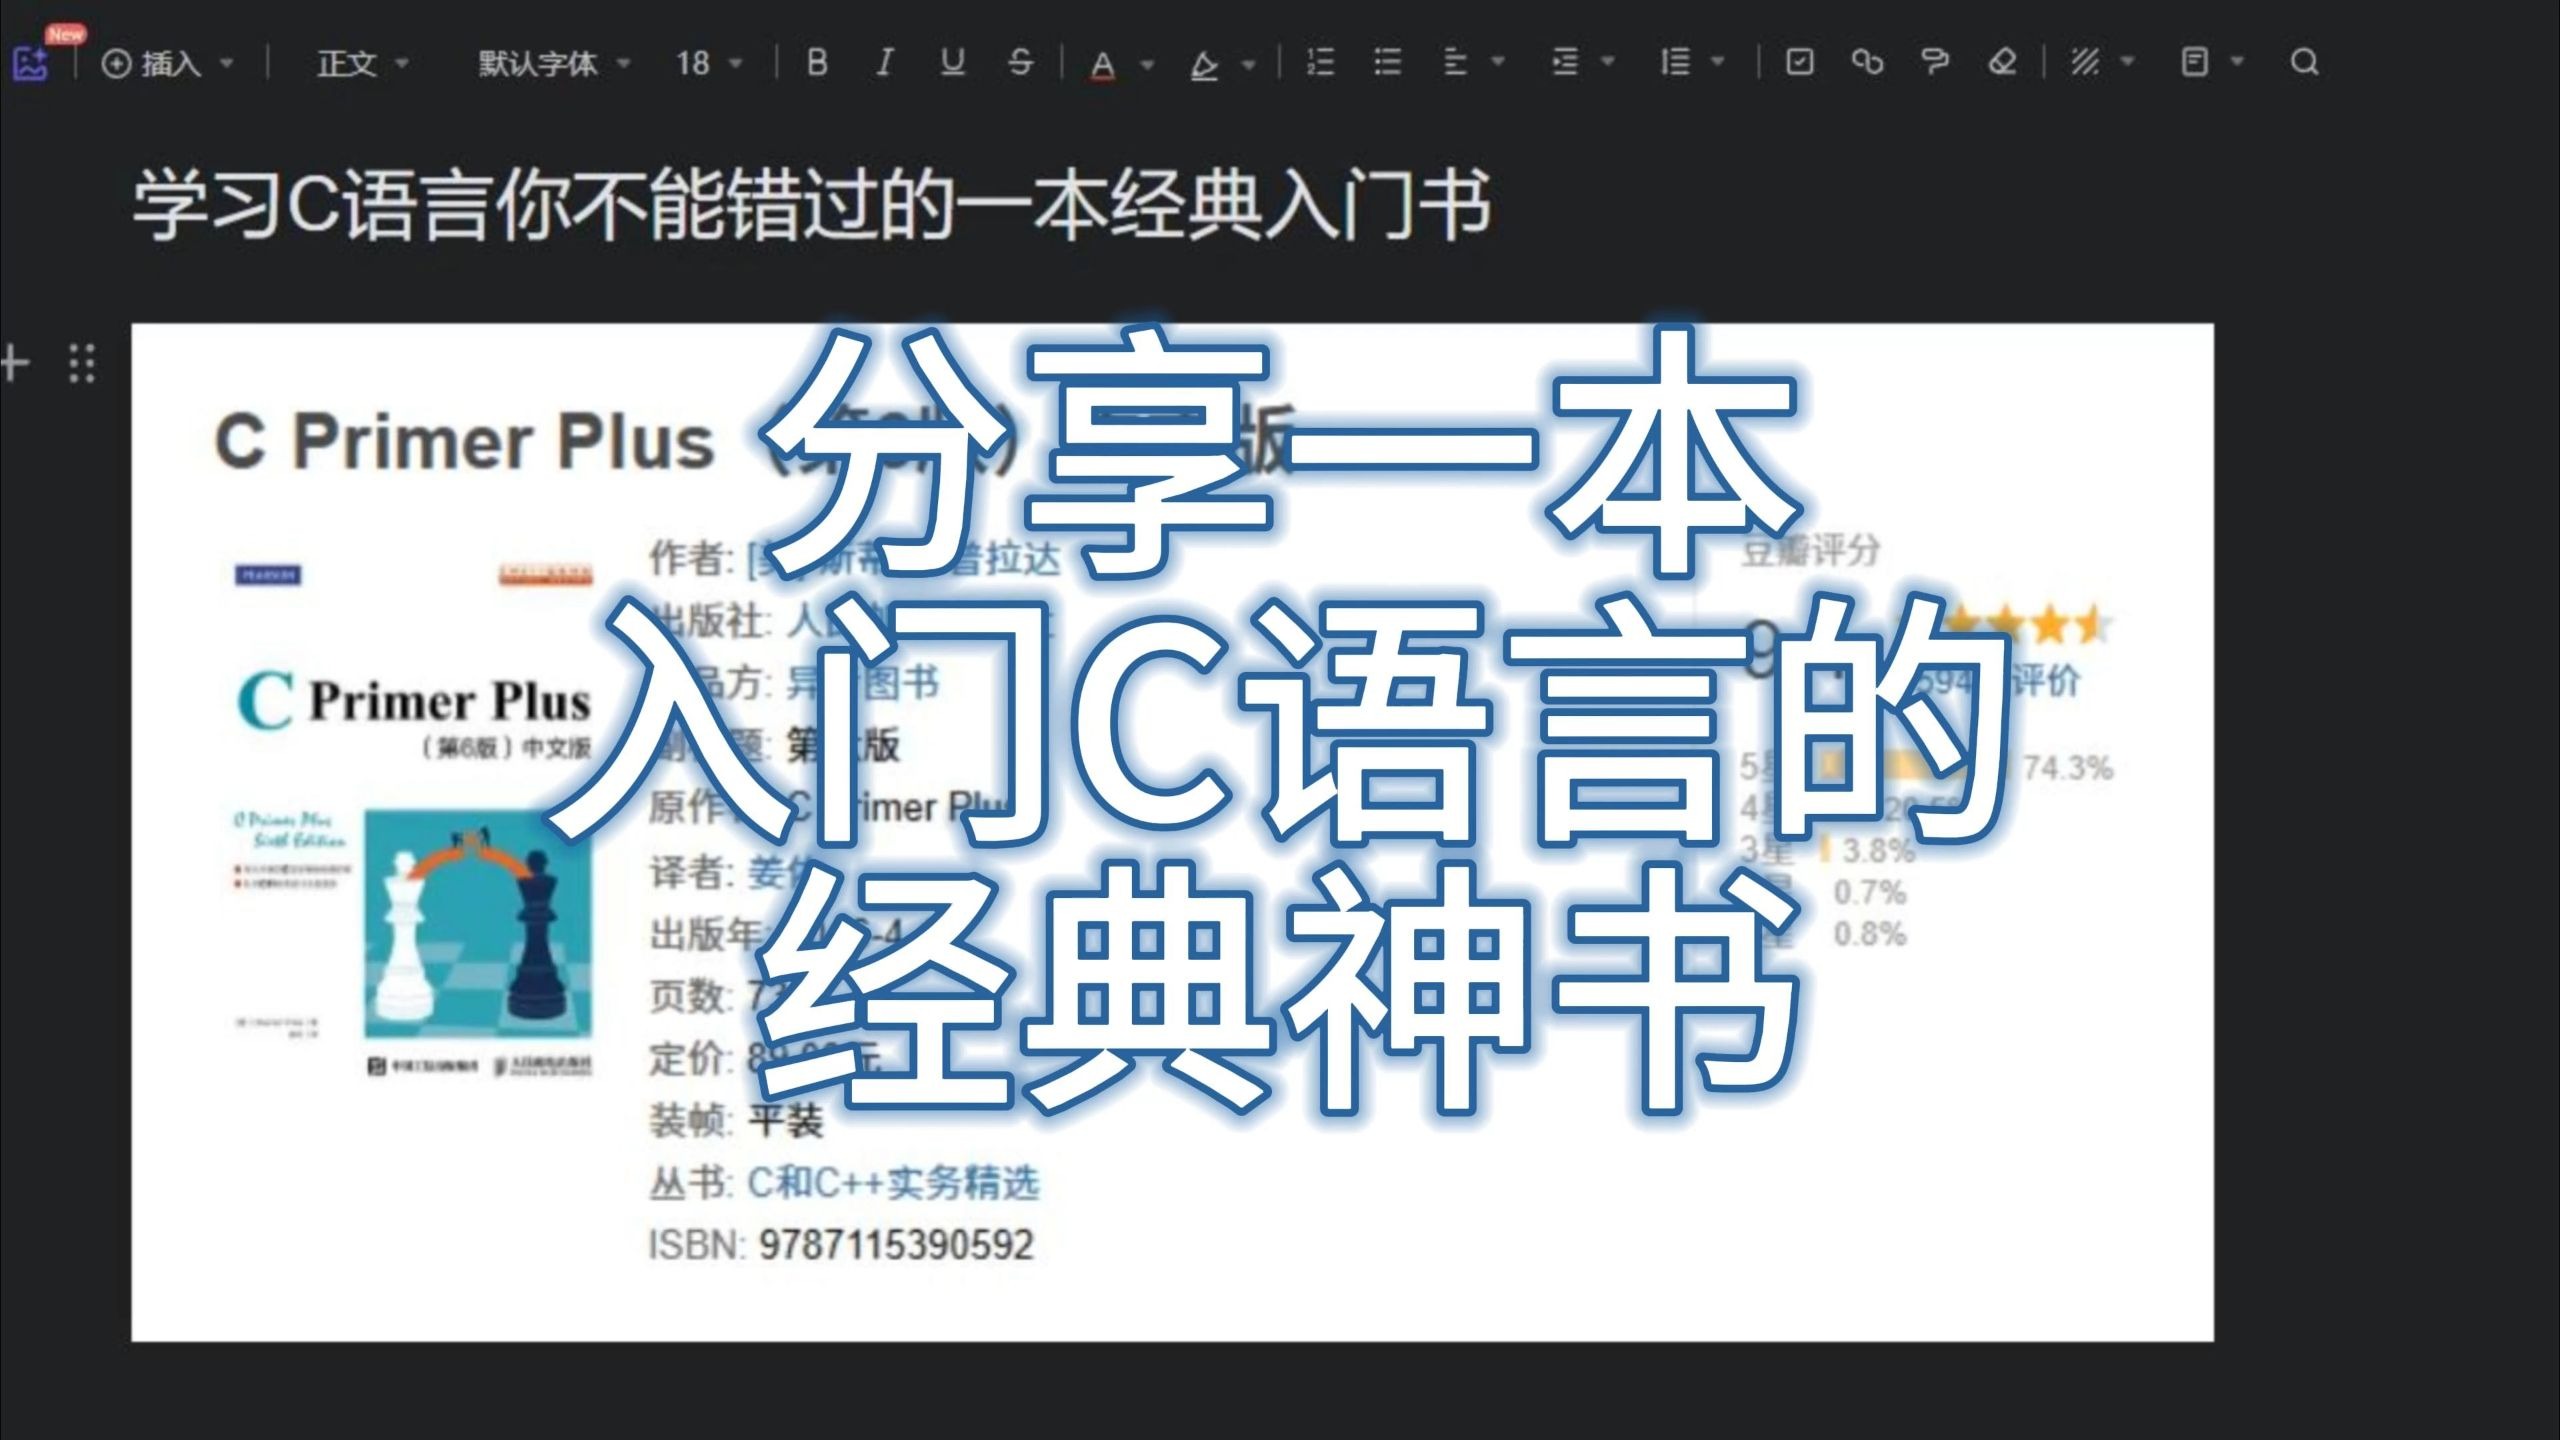The height and width of the screenshot is (1440, 2560).
Task: Expand the 插入 dropdown arrow
Action: 227,63
